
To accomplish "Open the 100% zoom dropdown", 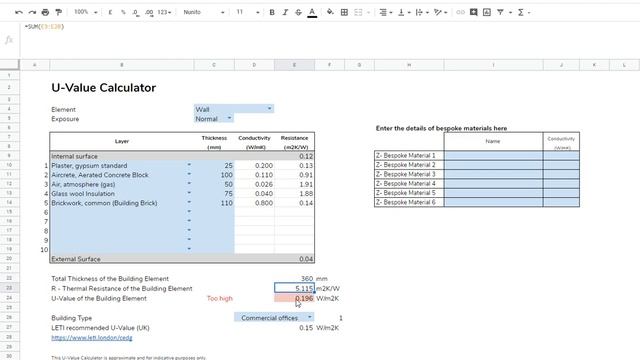I will 86,12.
